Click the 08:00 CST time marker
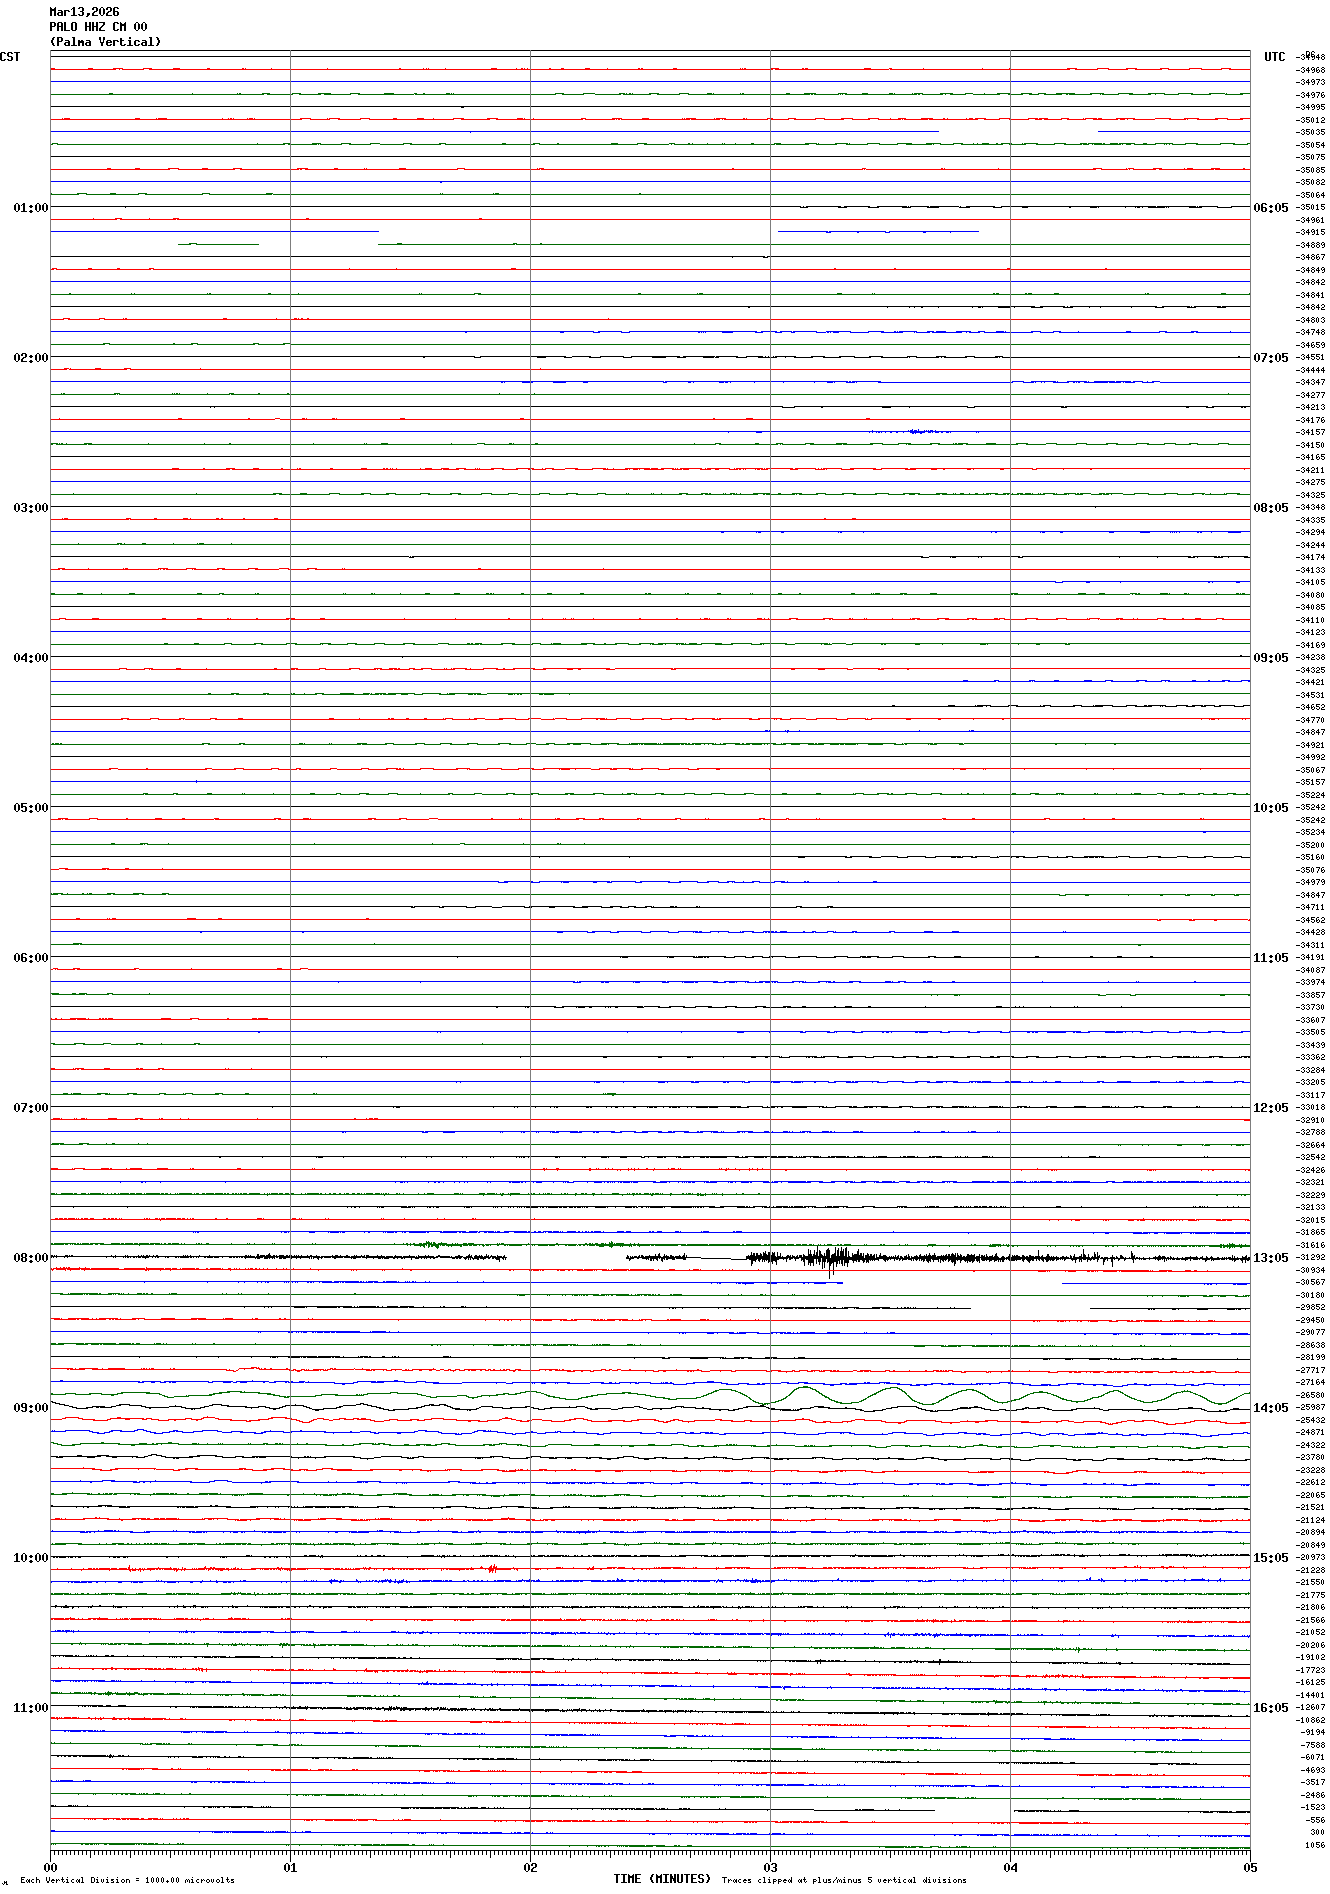The width and height of the screenshot is (1330, 1894). [30, 1258]
